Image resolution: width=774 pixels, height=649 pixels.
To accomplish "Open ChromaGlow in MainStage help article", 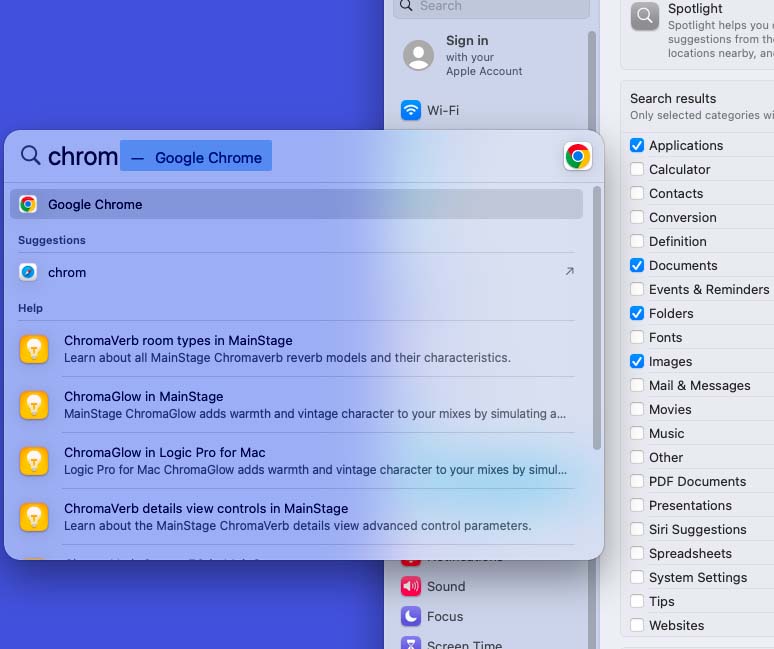I will click(296, 405).
